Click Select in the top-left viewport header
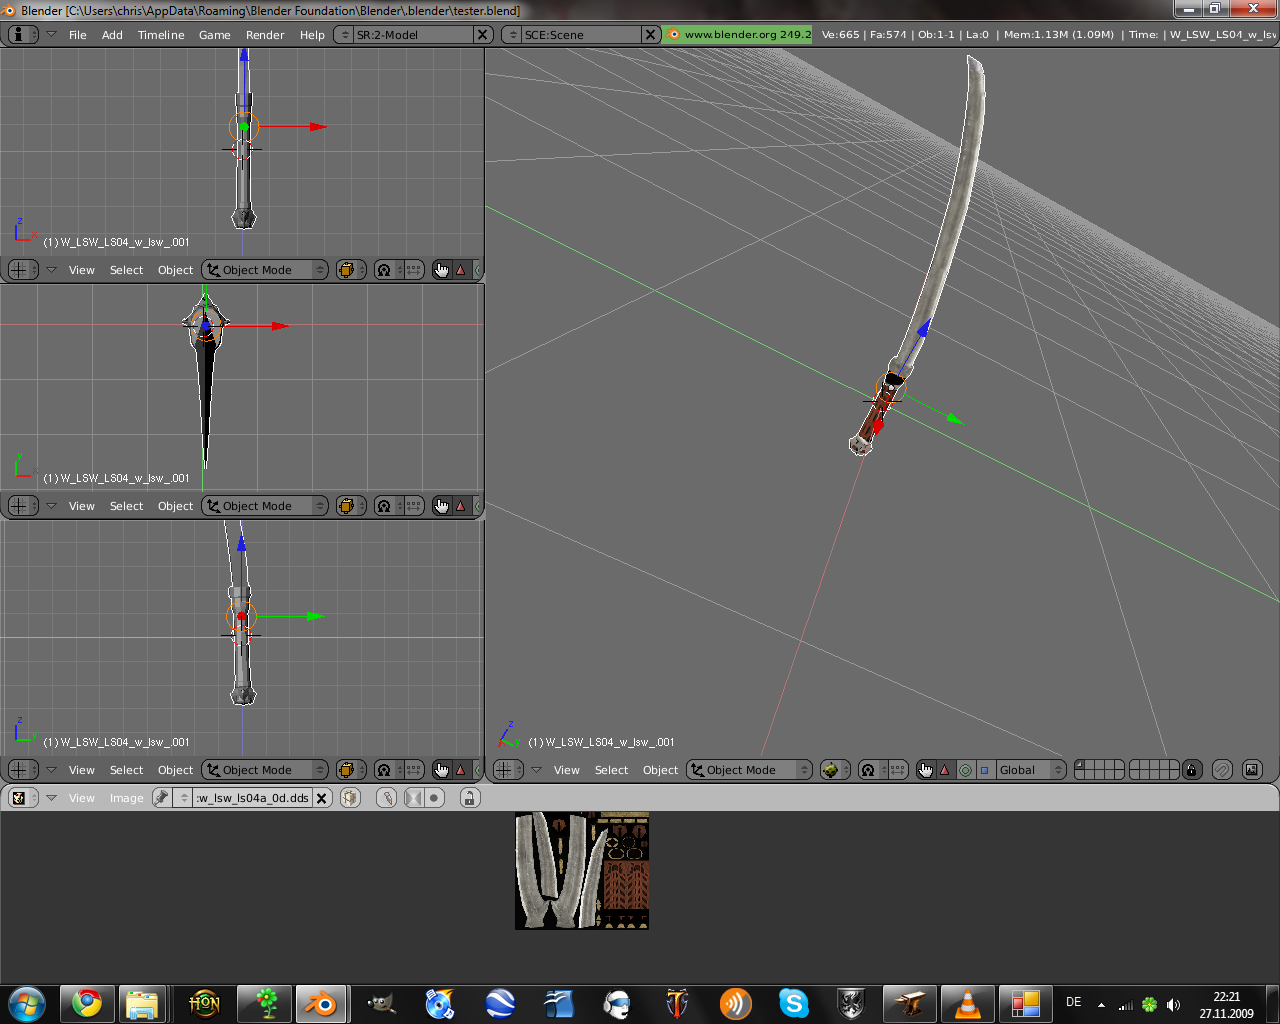1280x1024 pixels. (126, 270)
